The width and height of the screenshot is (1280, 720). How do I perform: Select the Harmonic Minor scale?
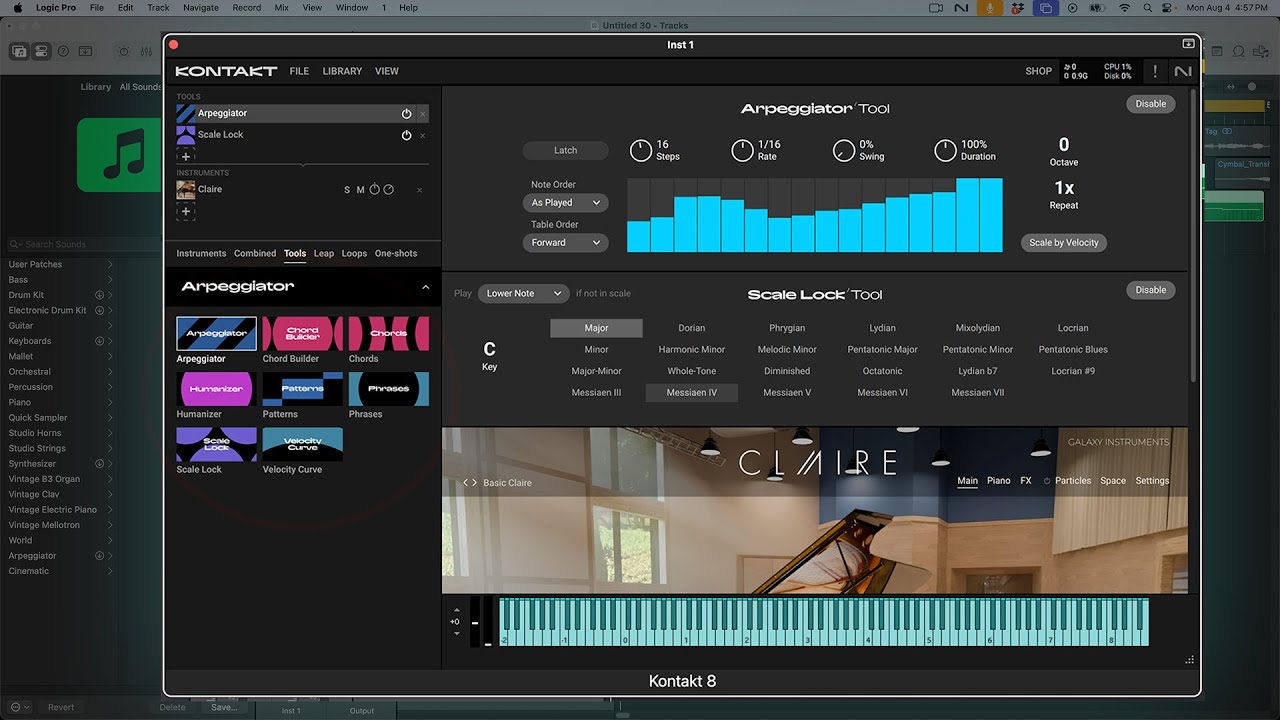tap(692, 350)
